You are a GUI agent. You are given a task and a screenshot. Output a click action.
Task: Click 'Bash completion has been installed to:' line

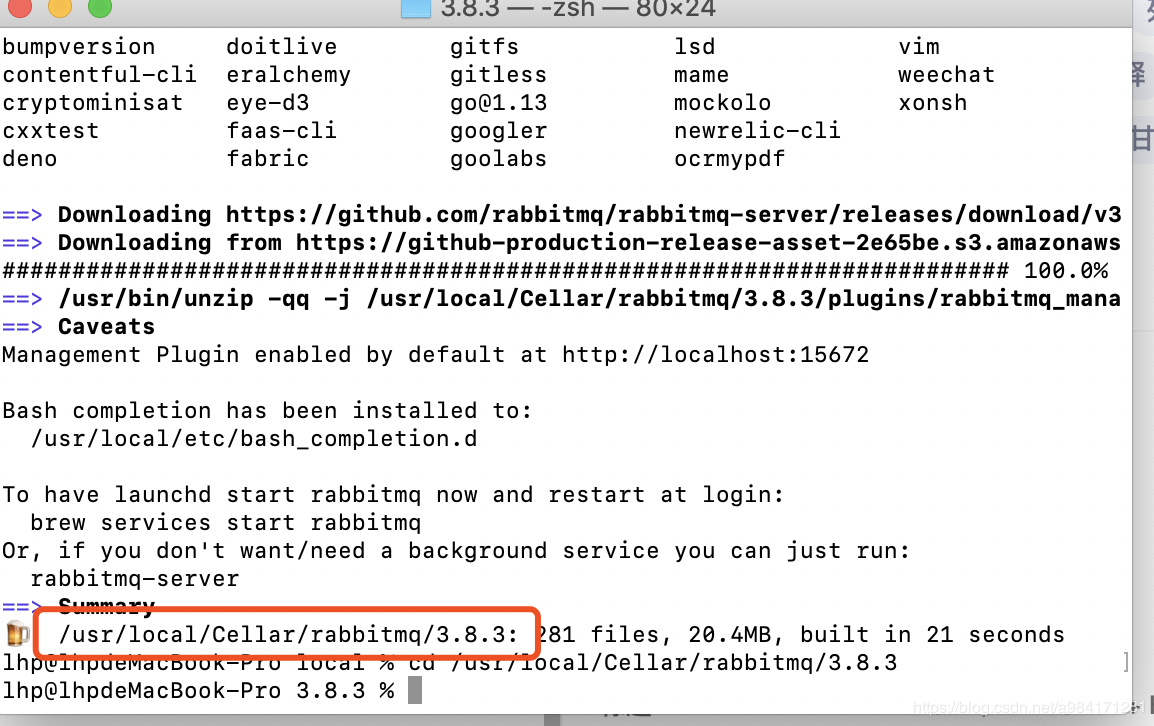267,411
